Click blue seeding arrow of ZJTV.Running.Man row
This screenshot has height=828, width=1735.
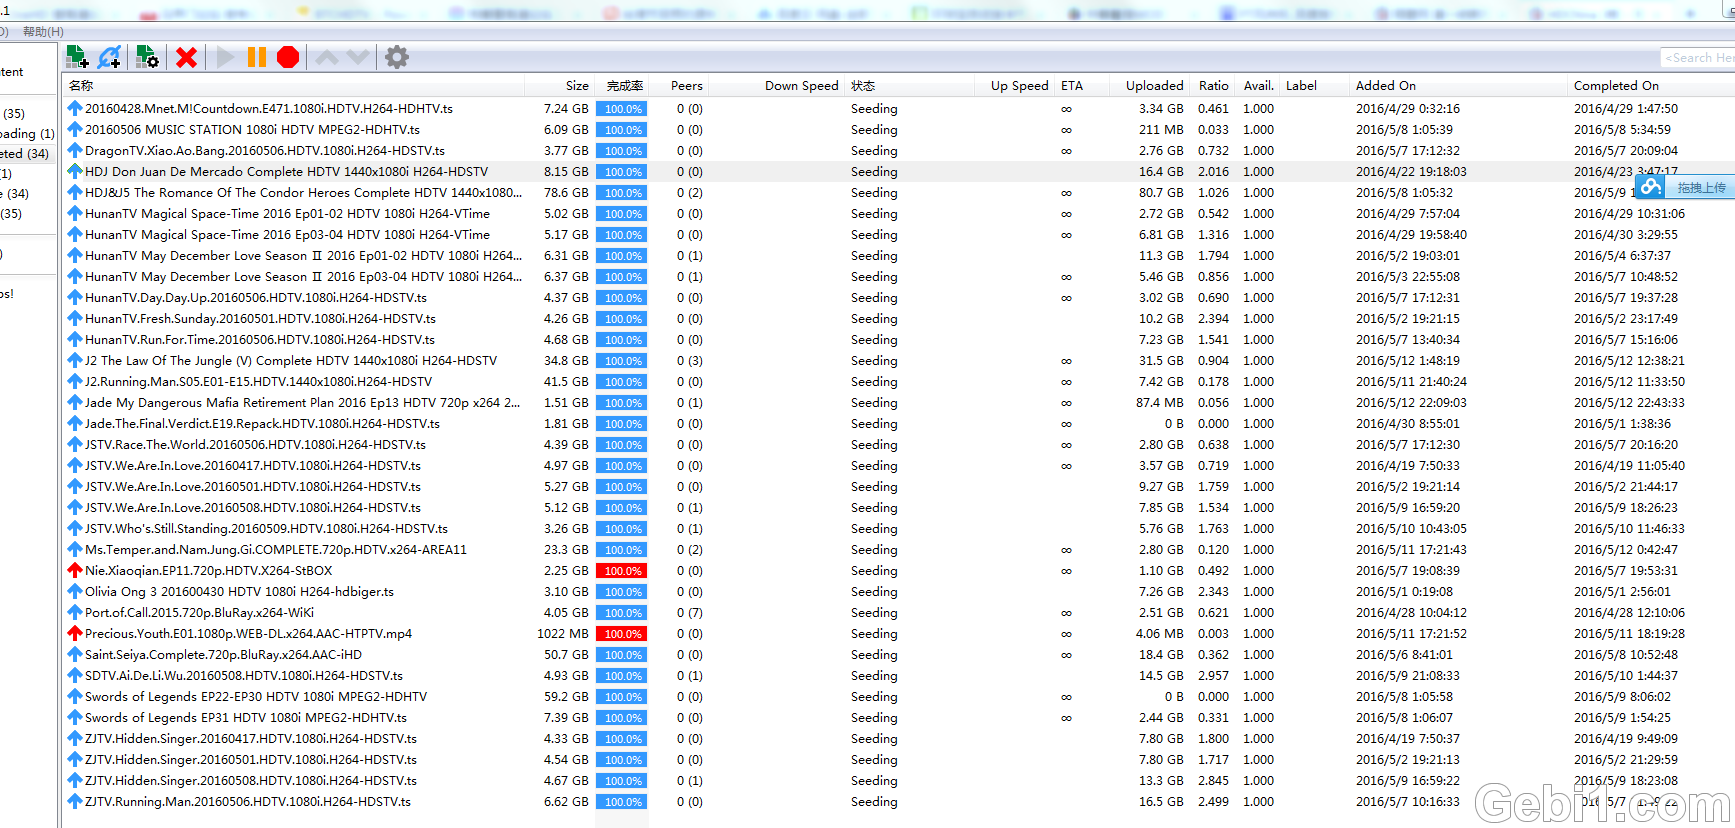click(75, 801)
